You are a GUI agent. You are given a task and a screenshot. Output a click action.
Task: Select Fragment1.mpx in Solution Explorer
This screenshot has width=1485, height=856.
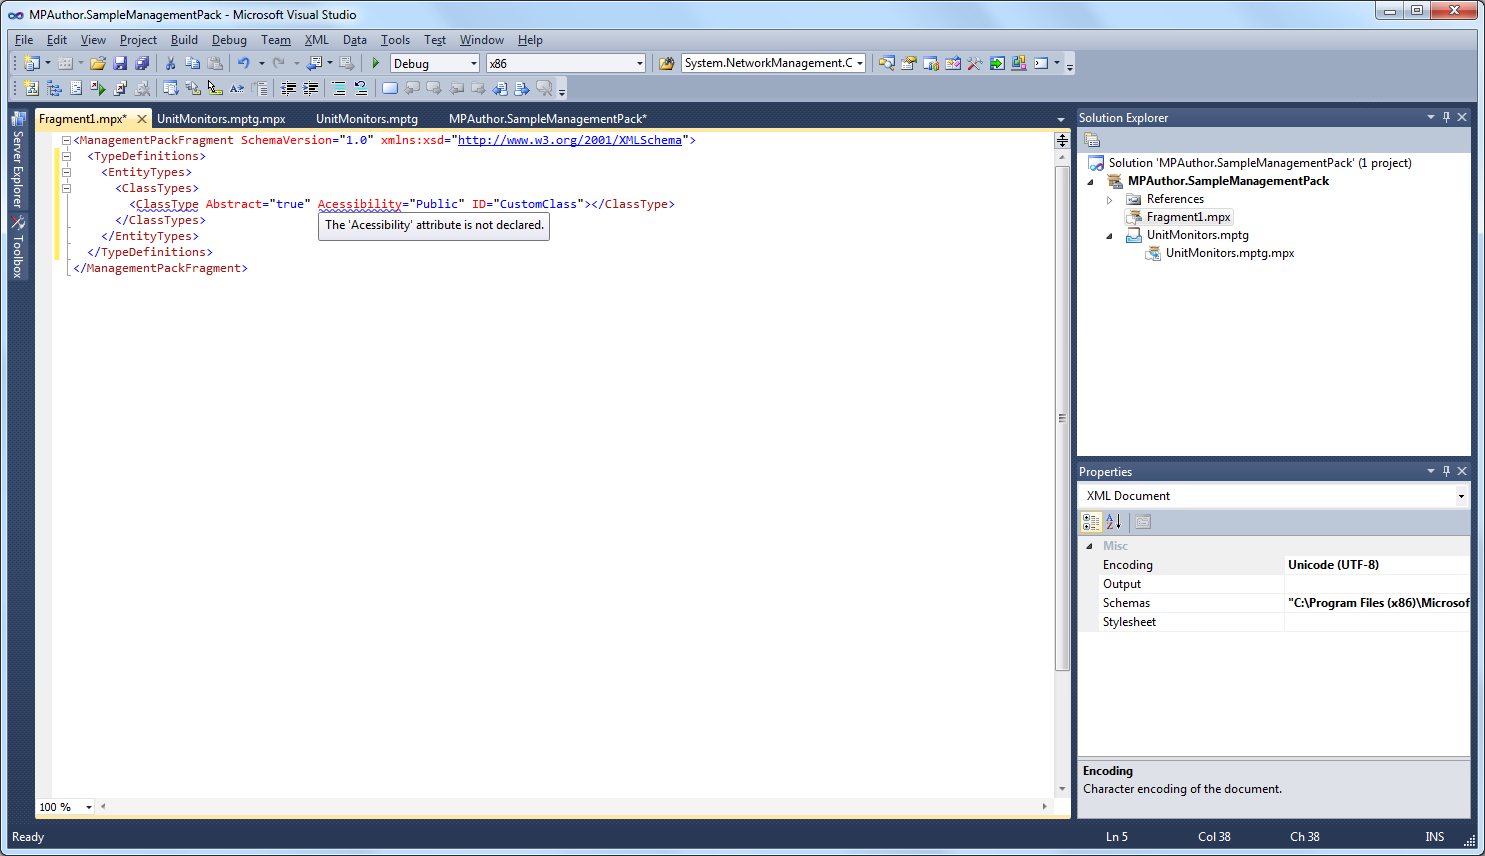pos(1188,217)
